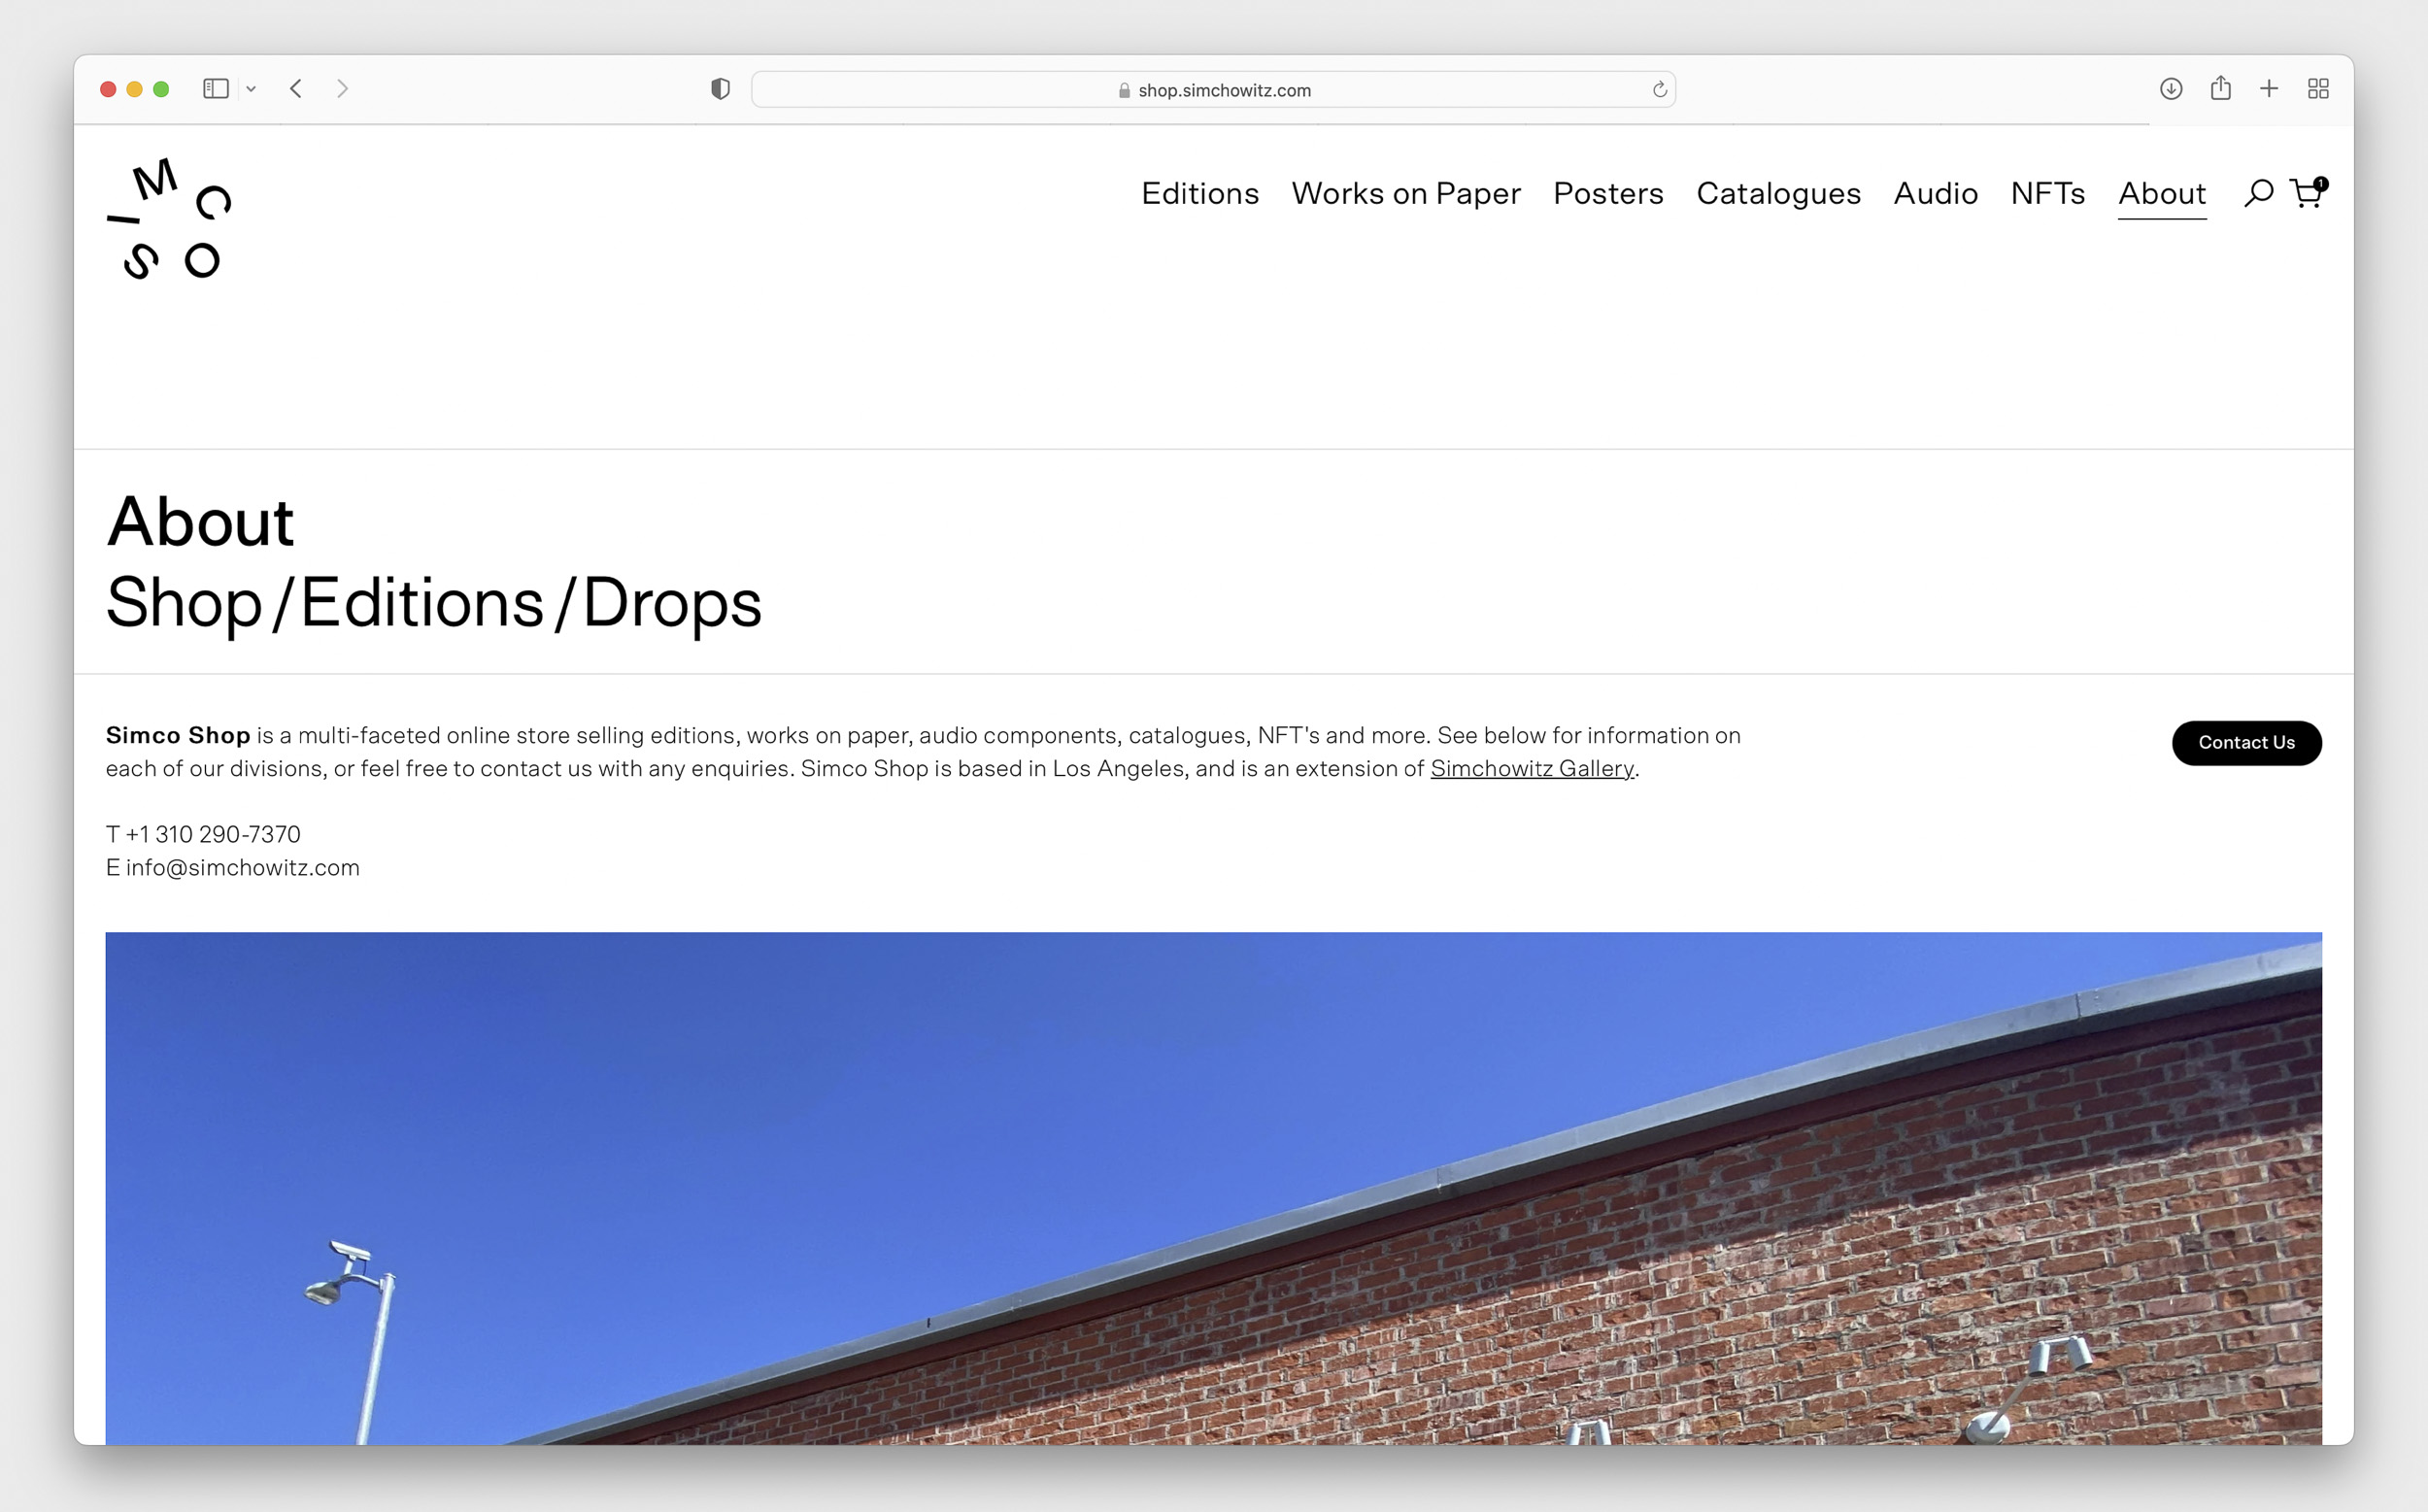Select Catalogues in navigation
2428x1512 pixels.
[x=1778, y=193]
